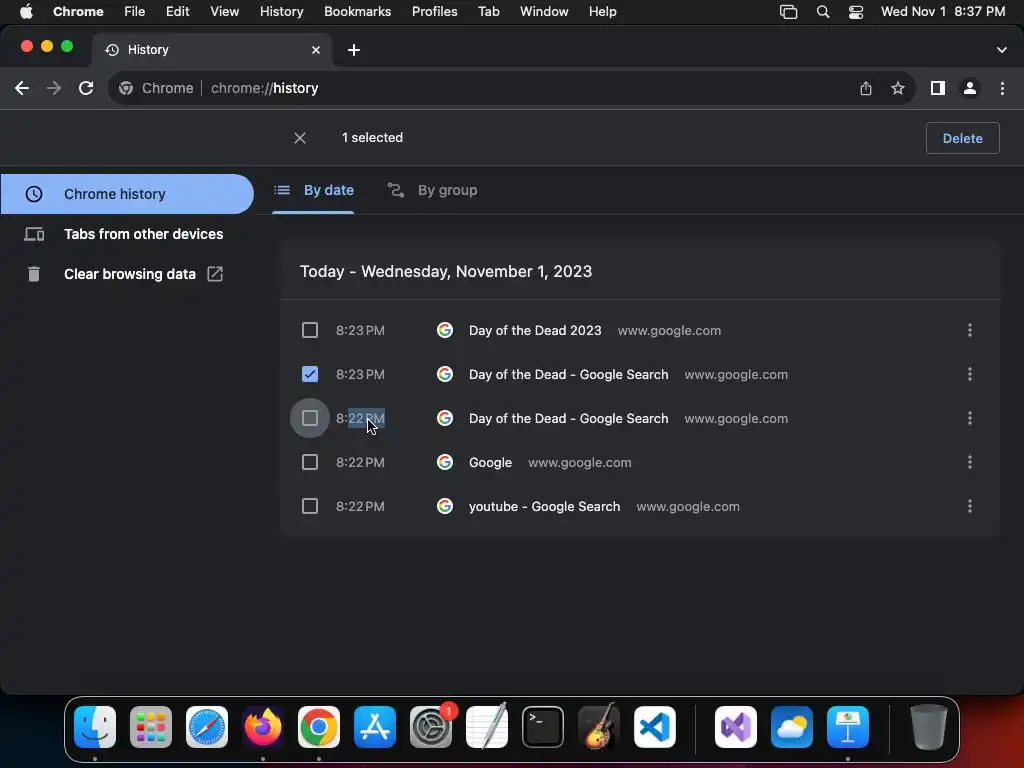This screenshot has width=1024, height=768.
Task: Bookmark this tab with the star
Action: 898,88
